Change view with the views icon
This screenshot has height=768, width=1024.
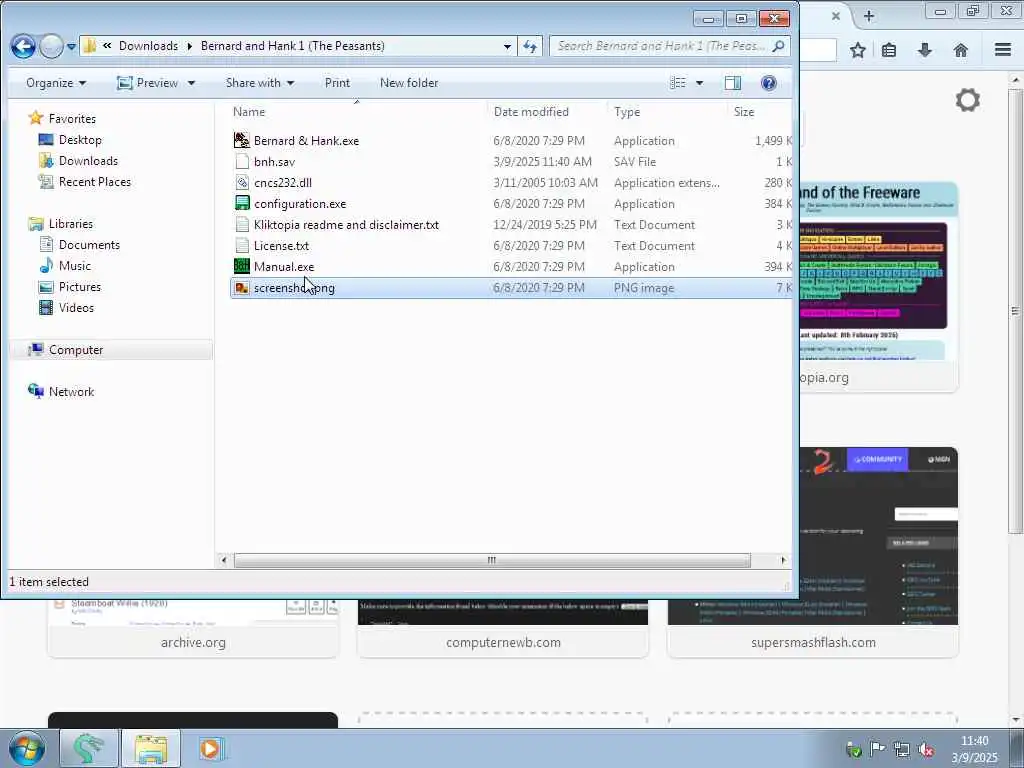tap(678, 83)
